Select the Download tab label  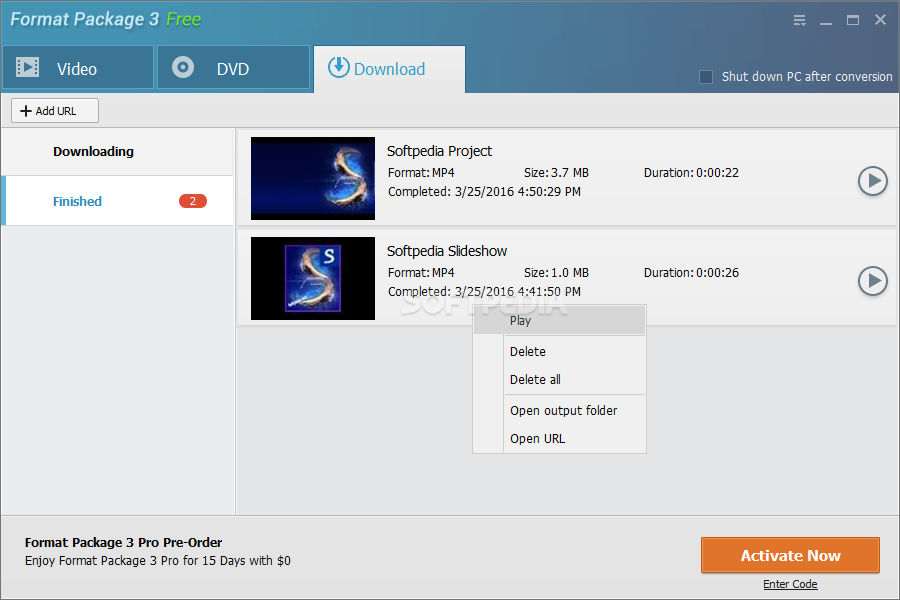pos(389,69)
